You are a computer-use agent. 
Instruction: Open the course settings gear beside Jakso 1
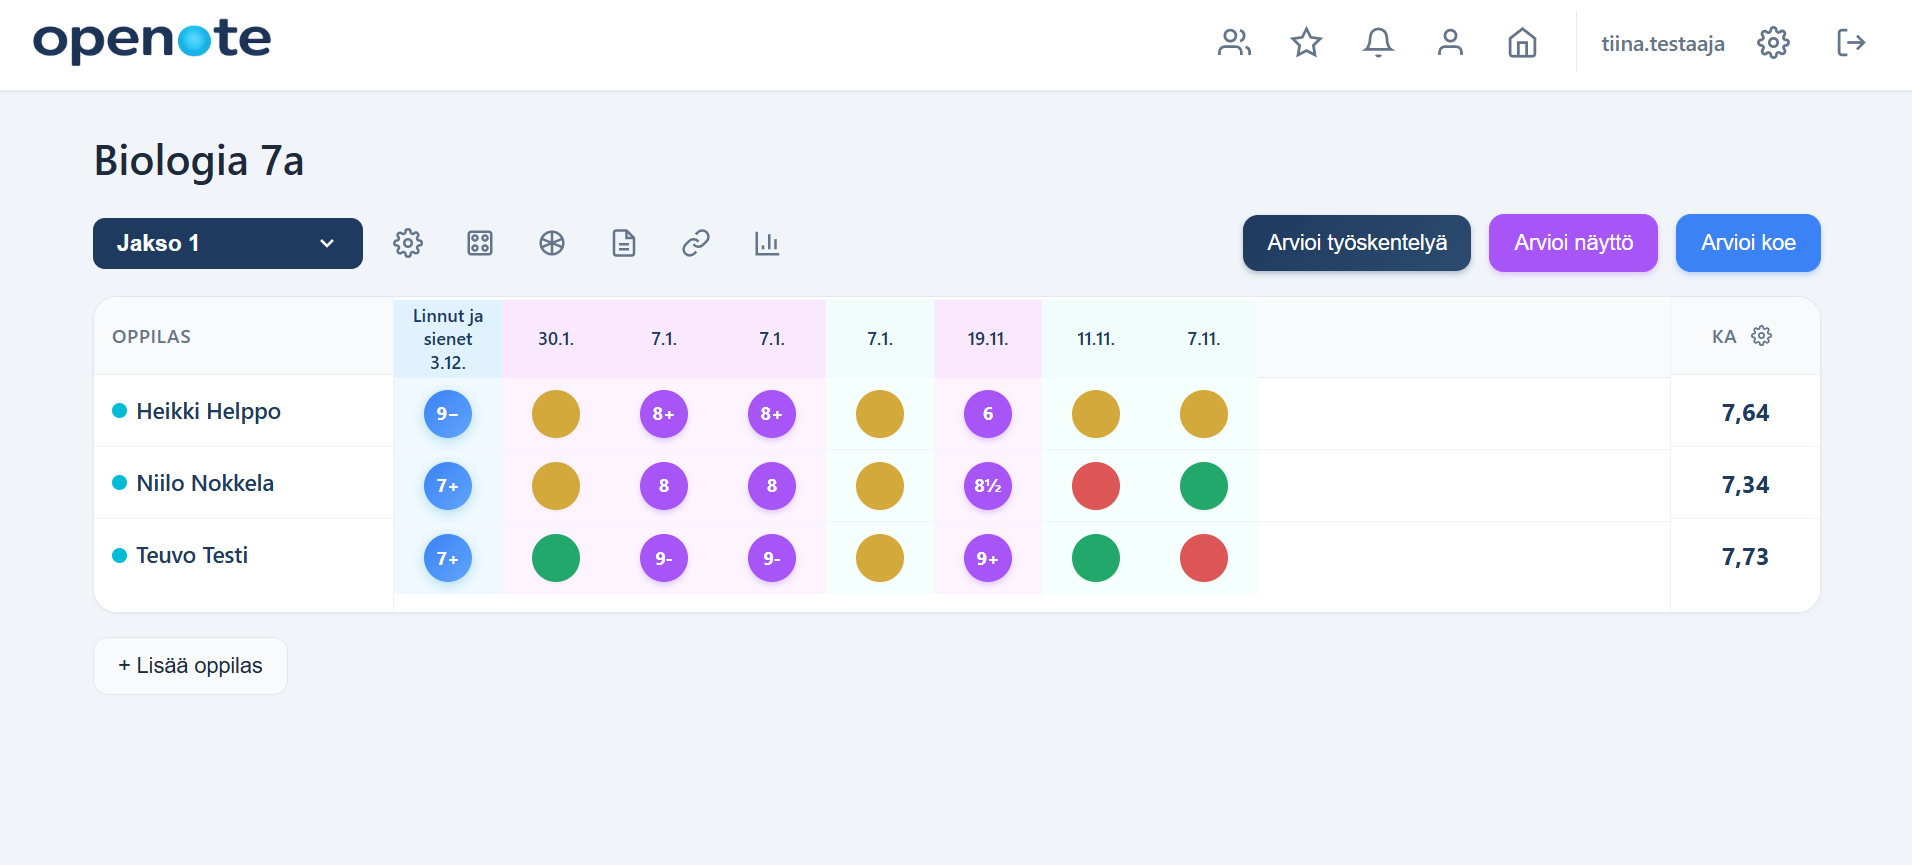pos(408,243)
